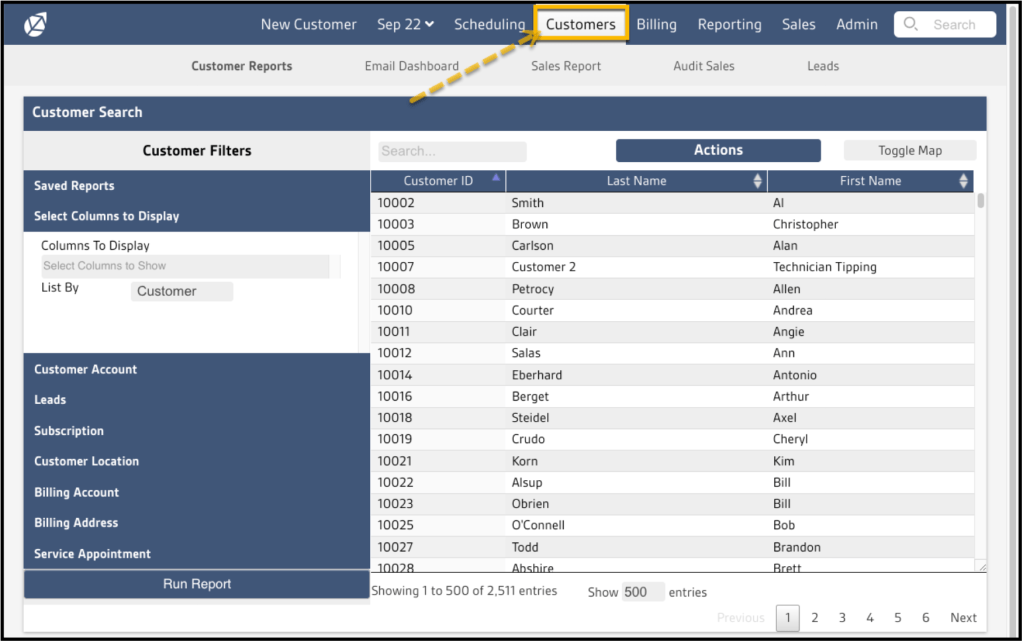Sort by Customer ID column arrow
This screenshot has width=1023, height=642.
[x=496, y=178]
